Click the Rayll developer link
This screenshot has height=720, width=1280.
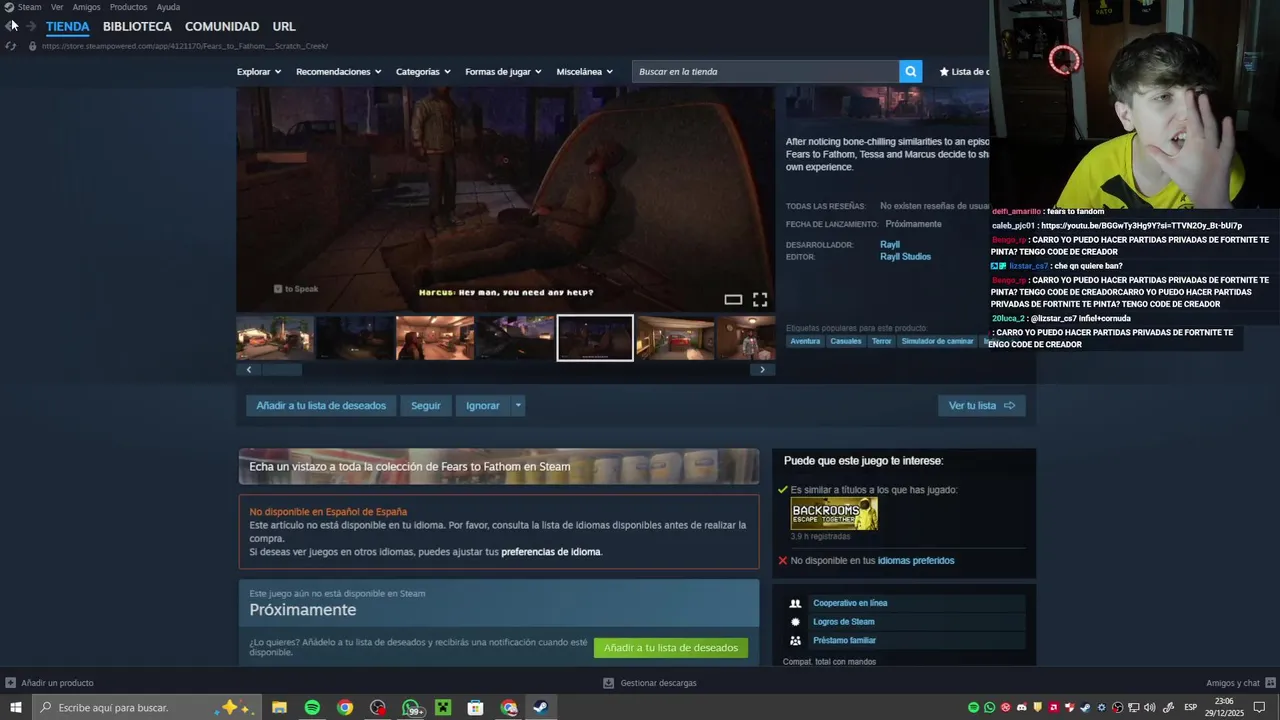pos(890,245)
